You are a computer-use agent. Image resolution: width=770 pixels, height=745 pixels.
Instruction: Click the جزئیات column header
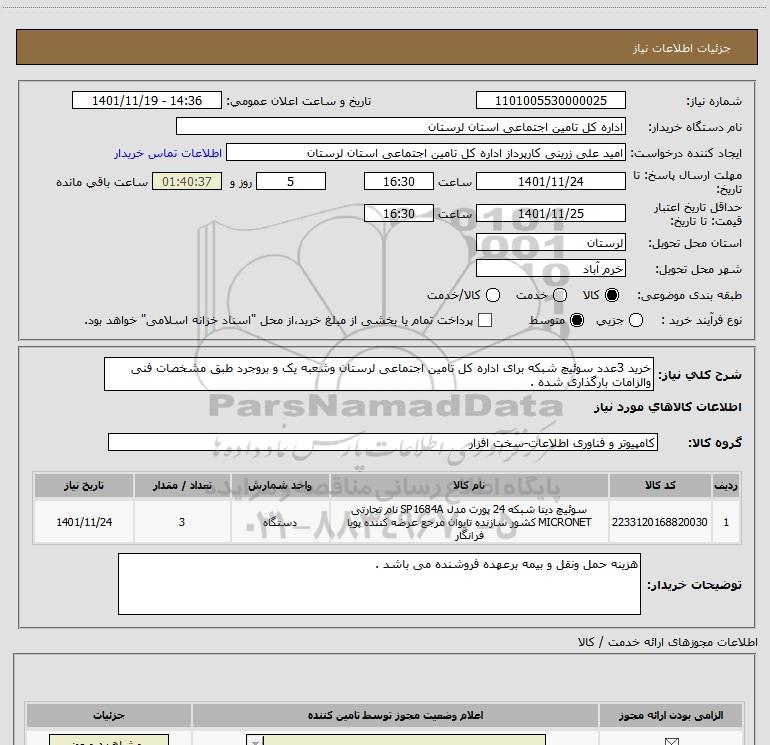click(x=109, y=715)
